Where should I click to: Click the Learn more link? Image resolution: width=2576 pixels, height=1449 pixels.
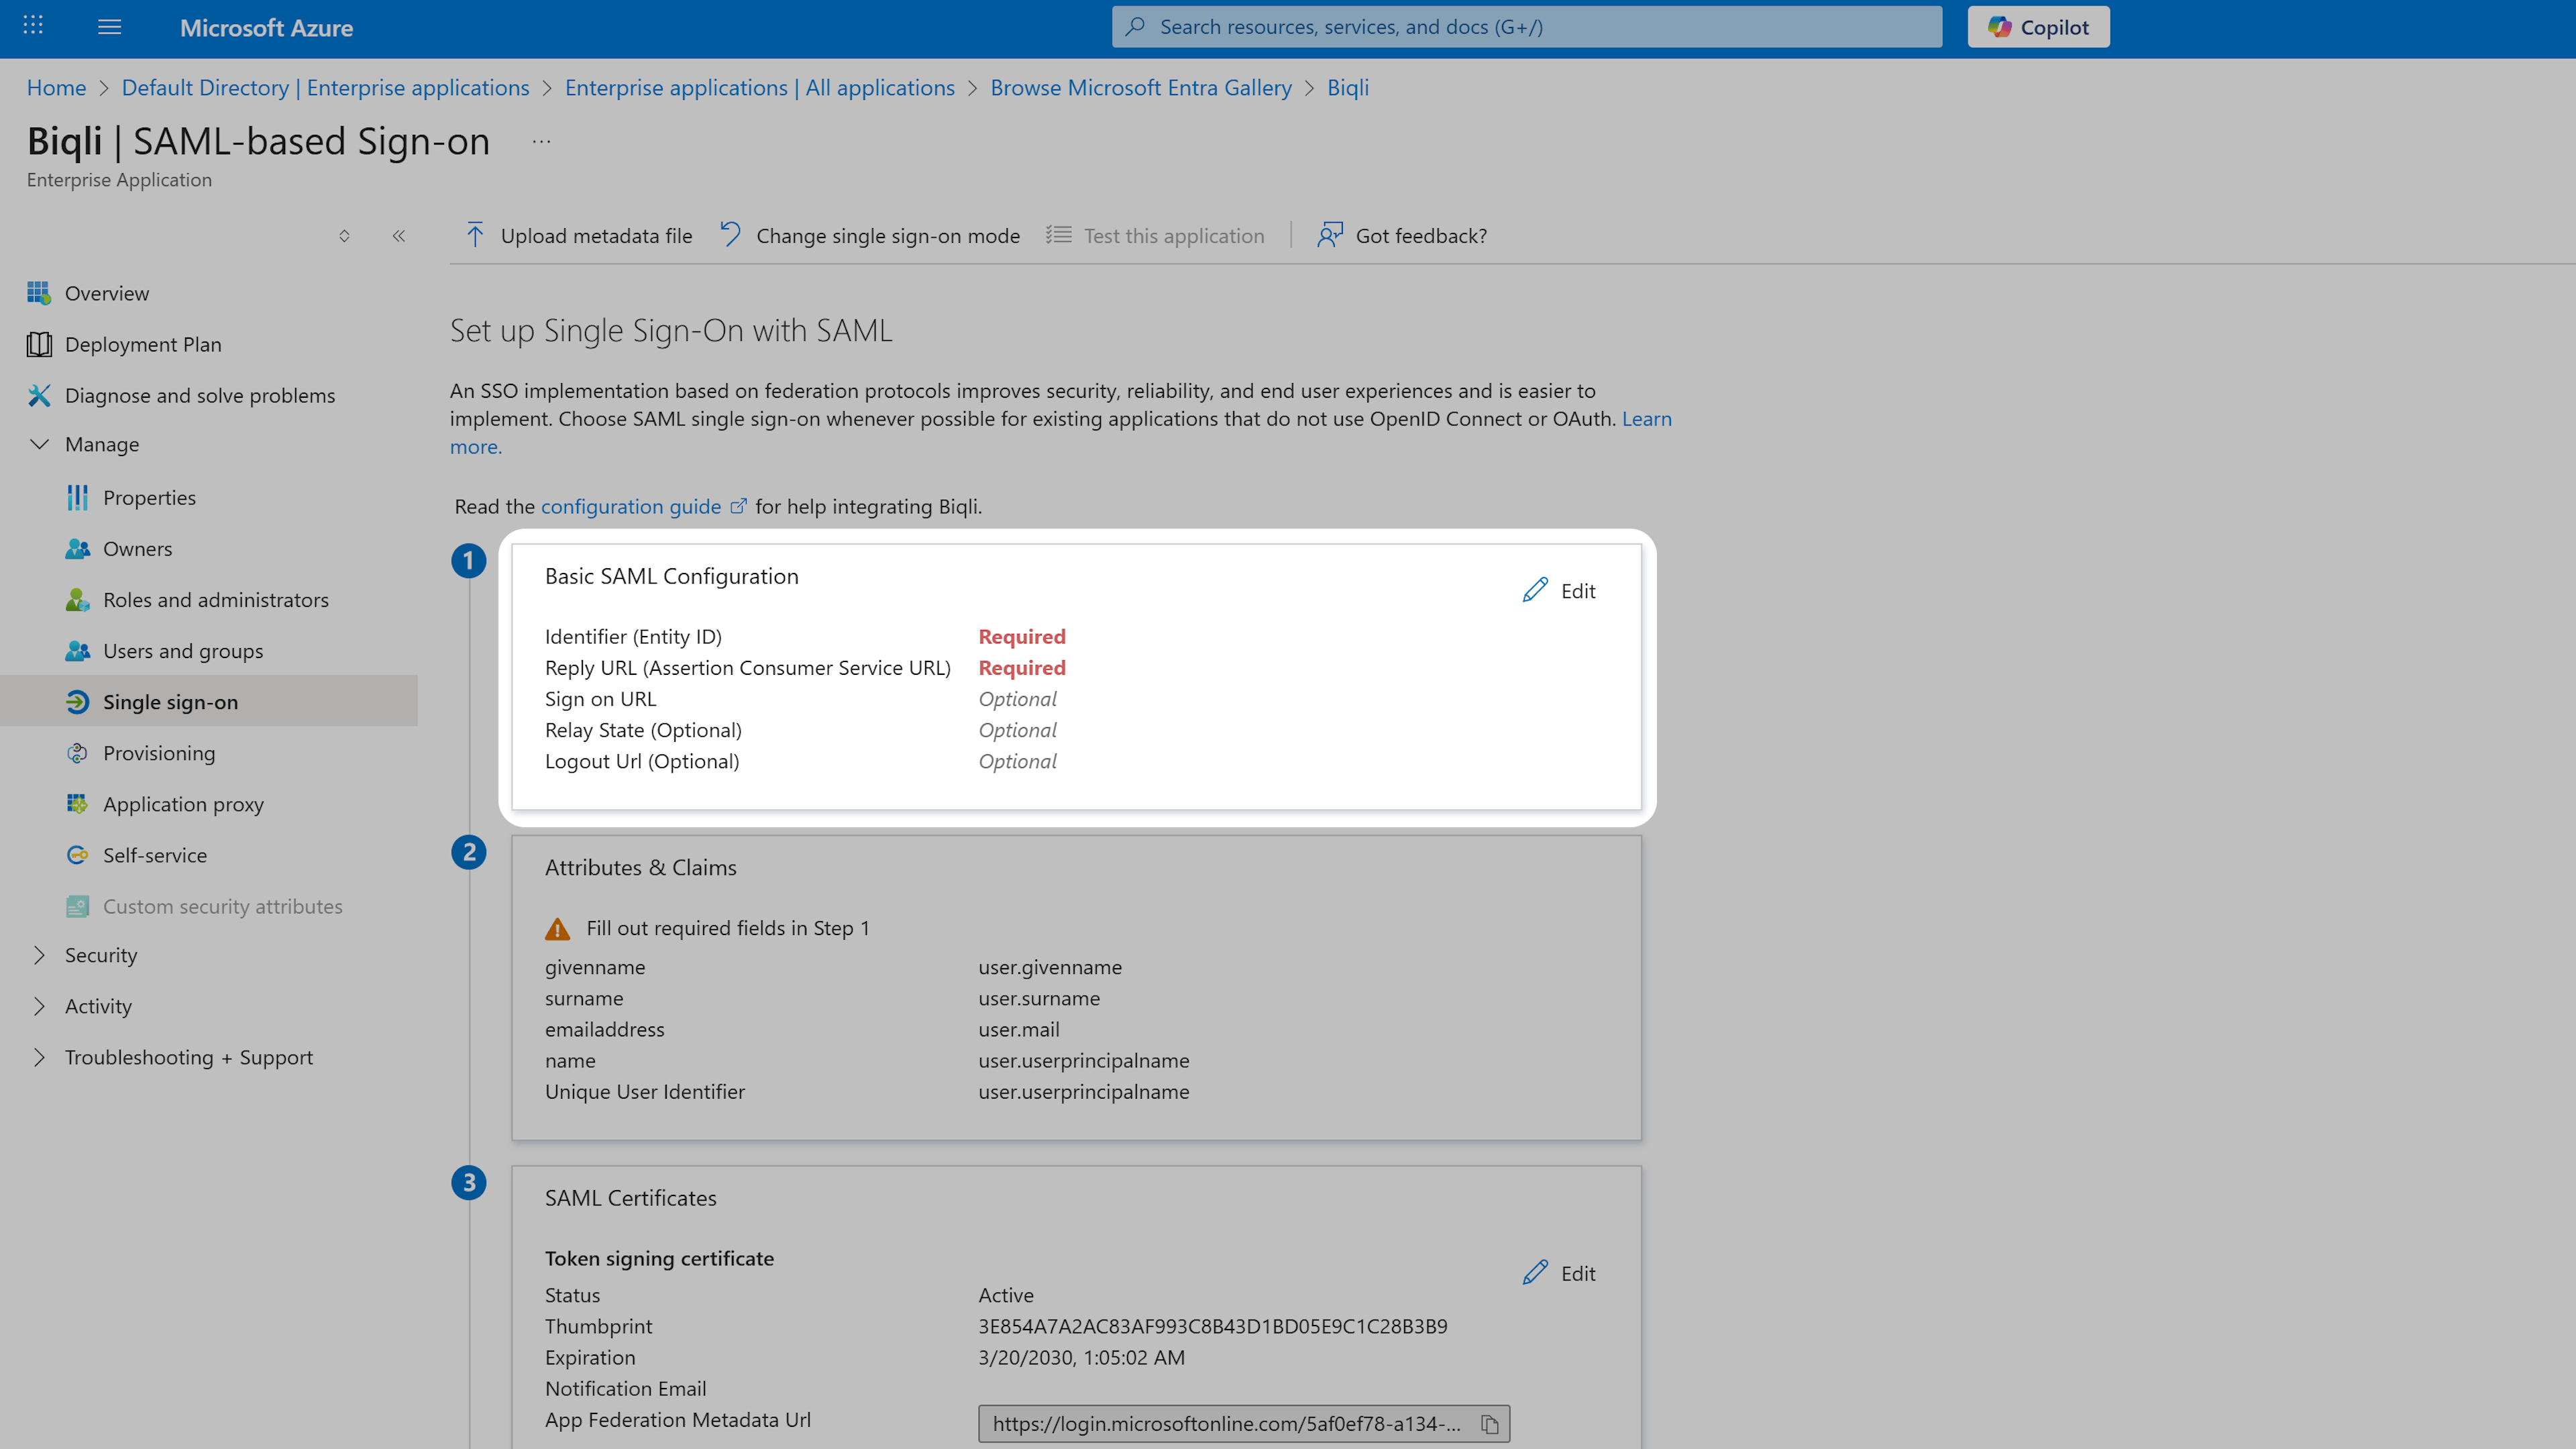[1646, 418]
